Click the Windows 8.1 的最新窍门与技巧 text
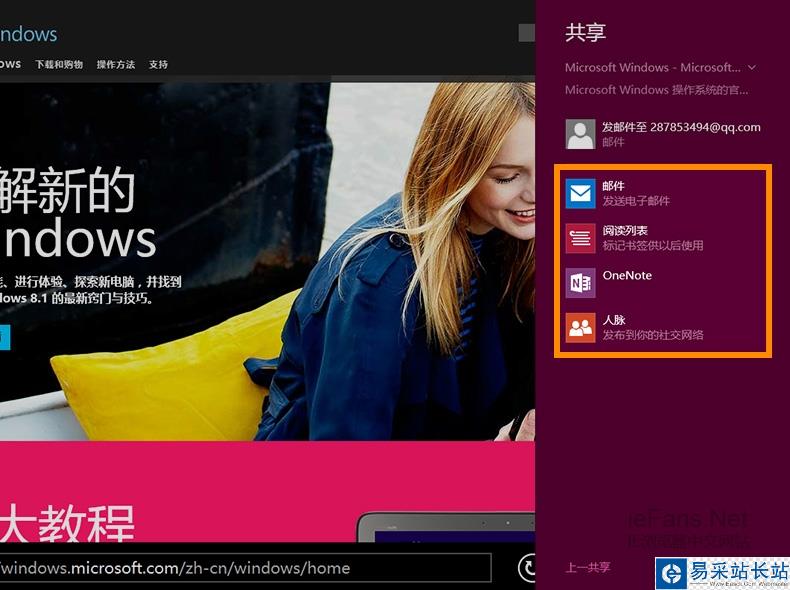 (77, 298)
